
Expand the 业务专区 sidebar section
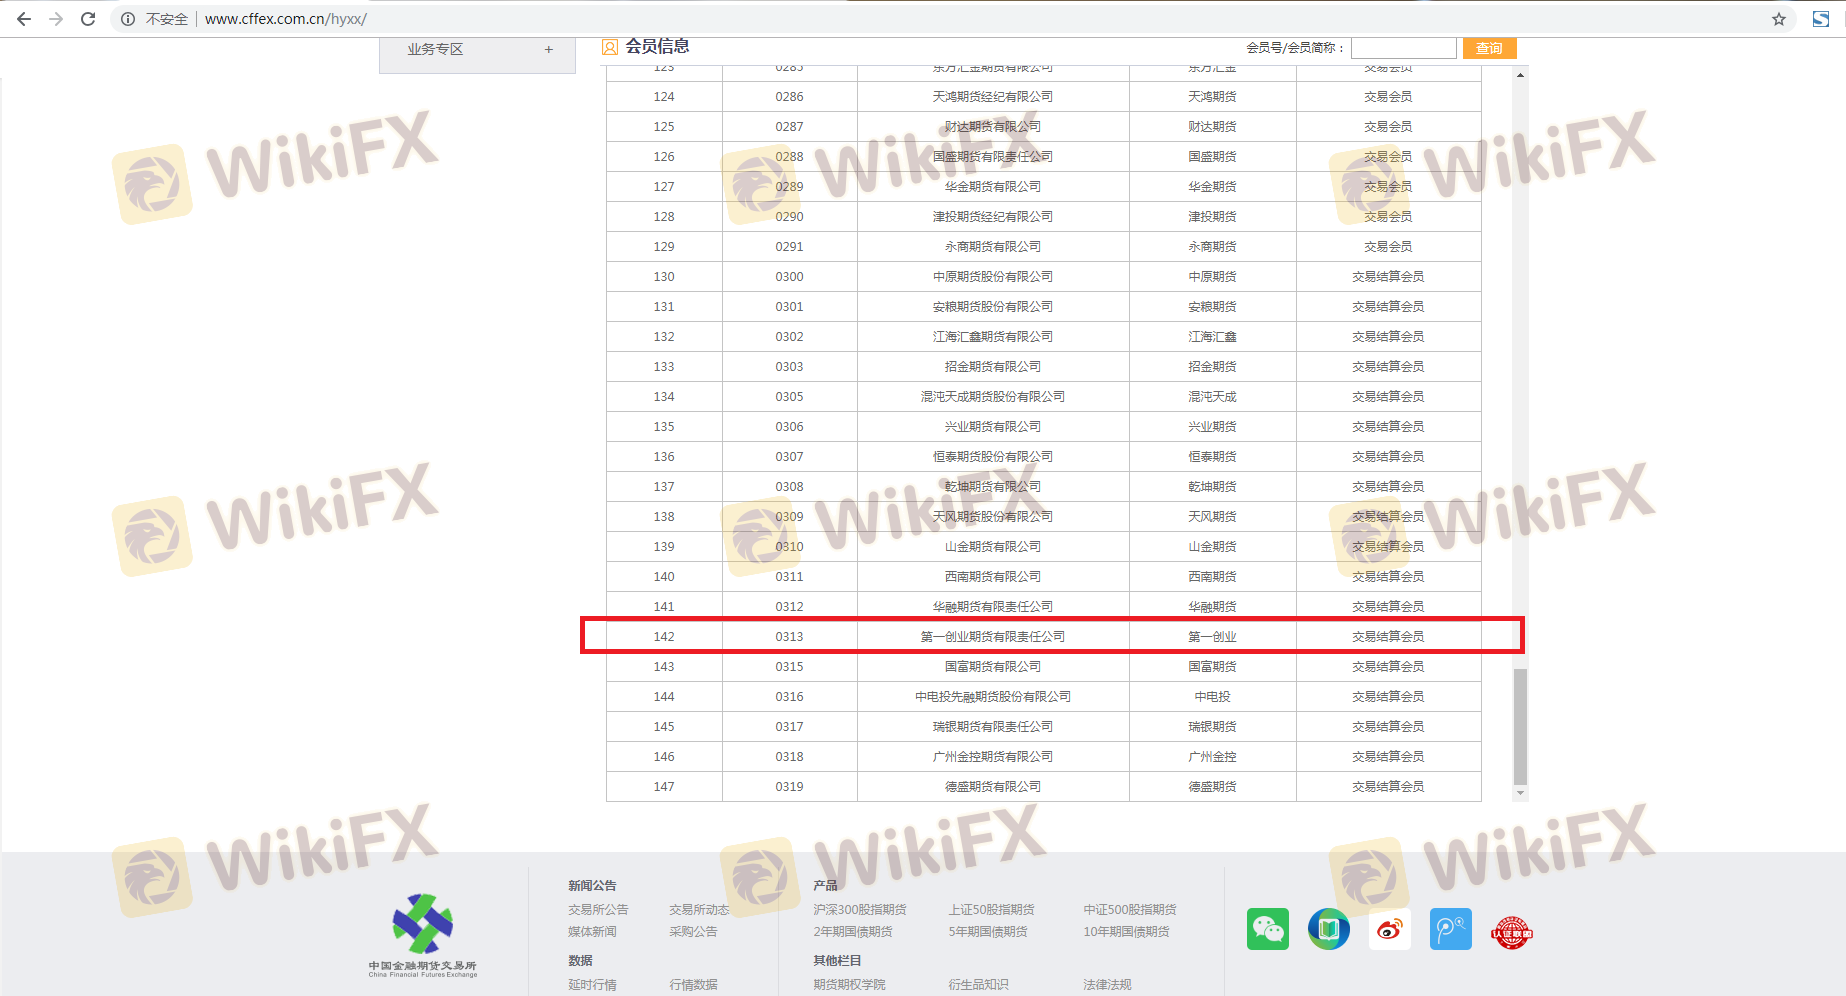pyautogui.click(x=548, y=49)
